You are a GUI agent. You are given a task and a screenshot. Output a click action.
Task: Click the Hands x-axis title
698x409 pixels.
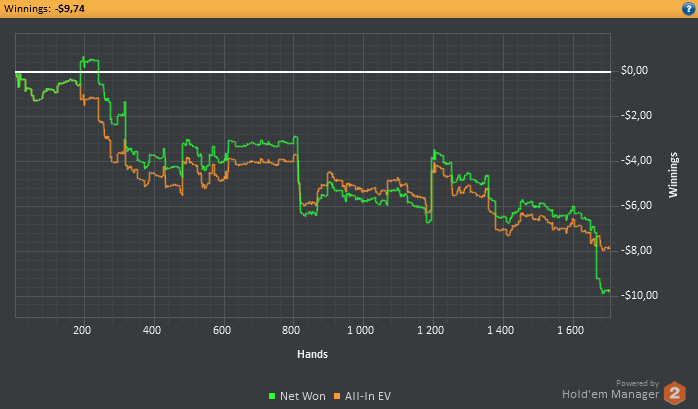click(312, 354)
